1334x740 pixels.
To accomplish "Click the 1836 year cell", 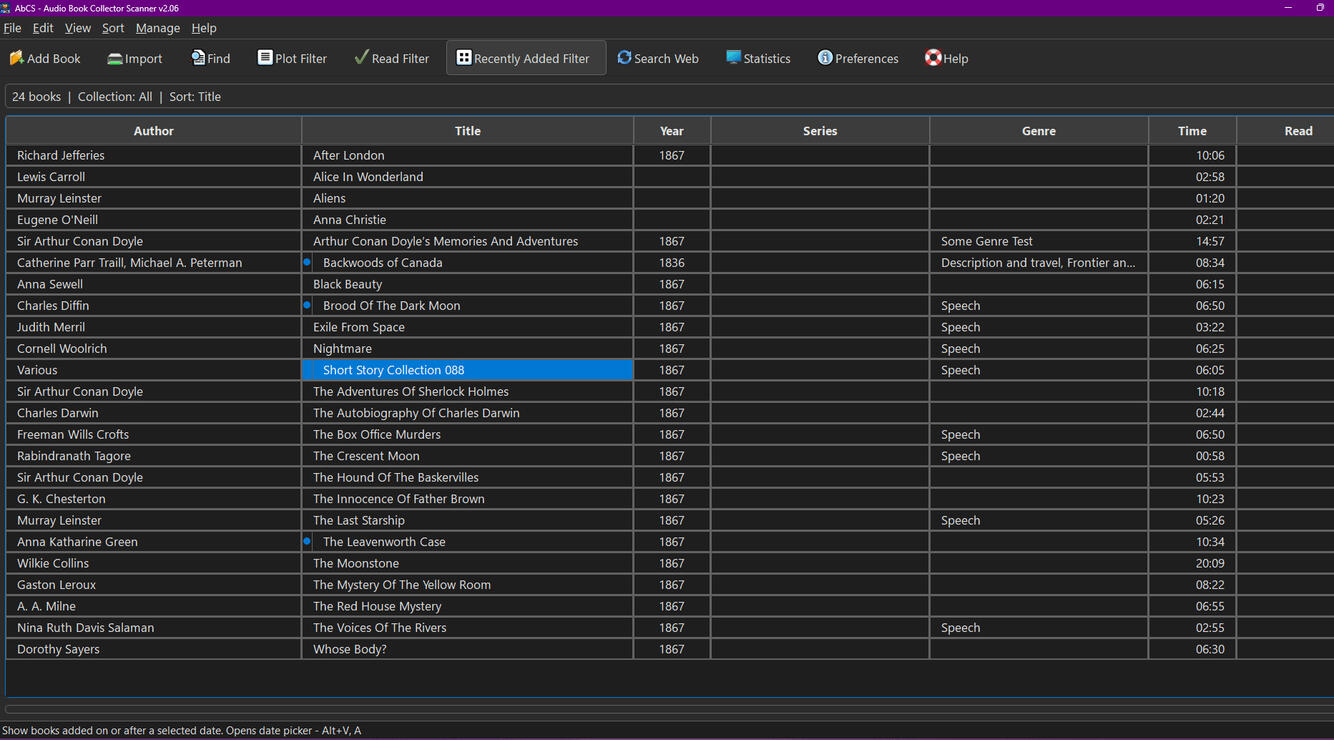I will [x=672, y=263].
